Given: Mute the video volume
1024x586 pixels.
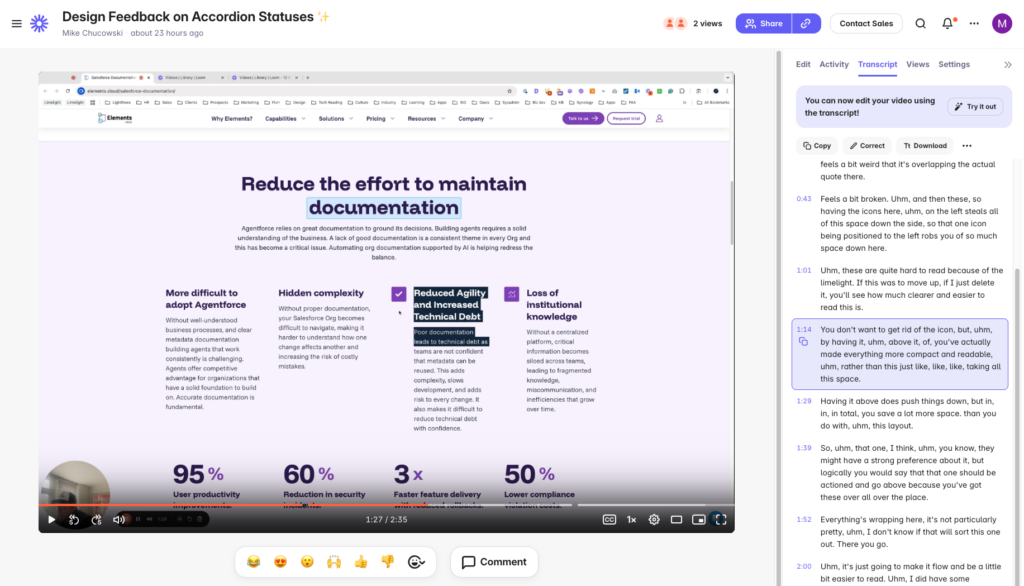Looking at the screenshot, I should coord(119,519).
